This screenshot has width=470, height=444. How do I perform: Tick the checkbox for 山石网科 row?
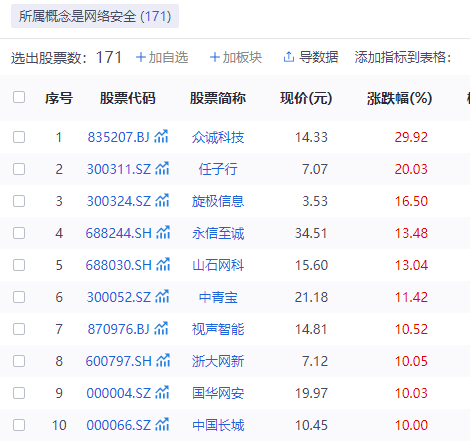[19, 265]
